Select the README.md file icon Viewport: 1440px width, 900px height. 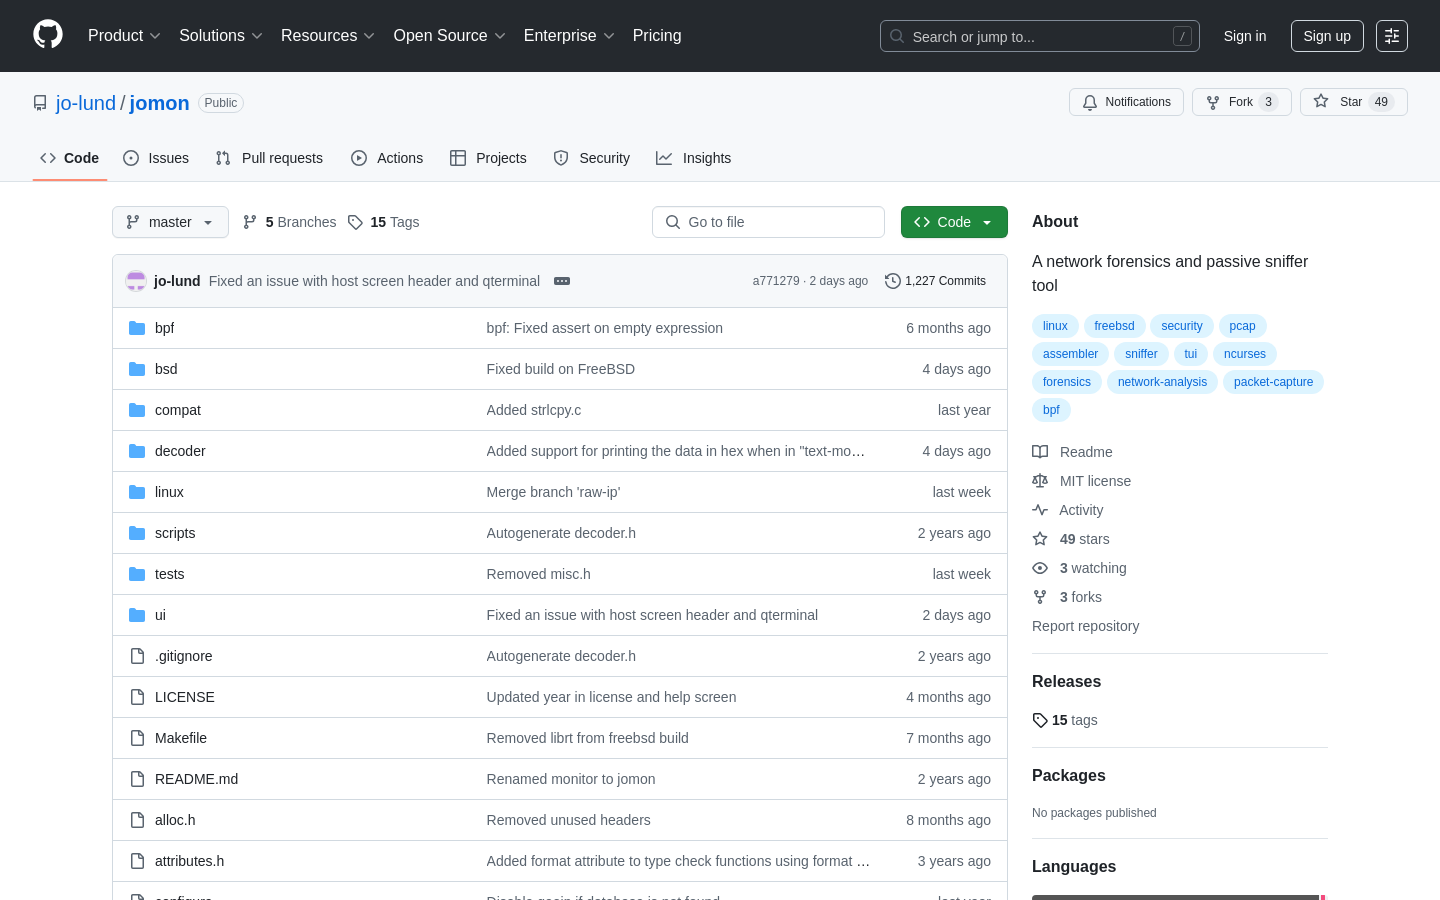[137, 779]
